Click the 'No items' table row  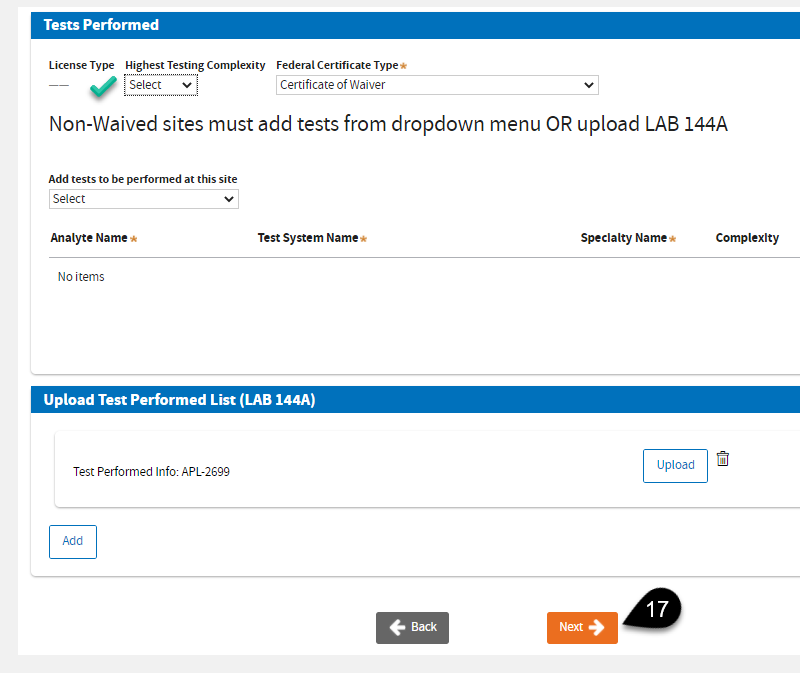(x=81, y=277)
